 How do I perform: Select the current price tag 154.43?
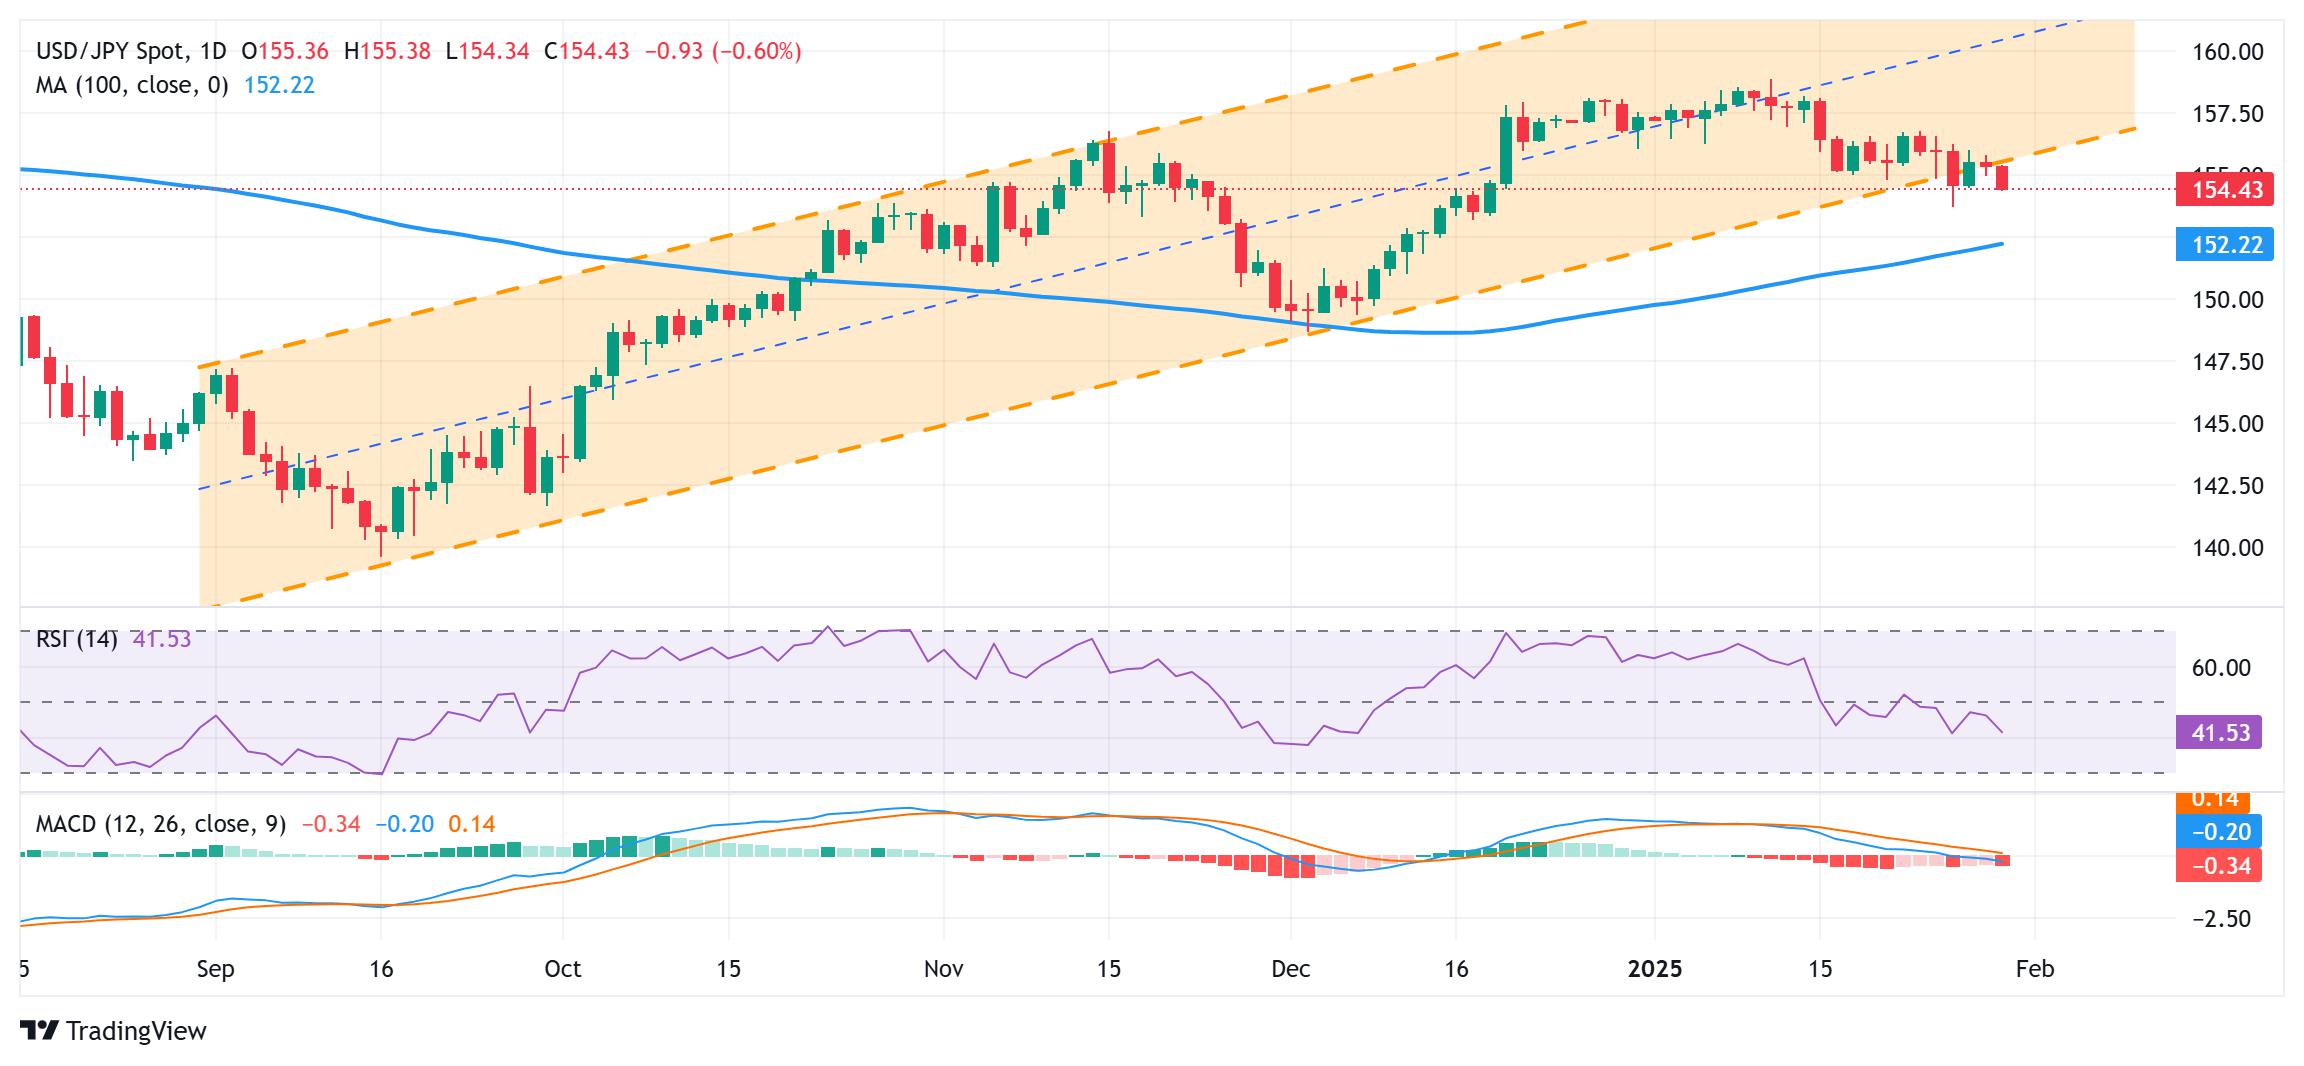pos(2225,189)
